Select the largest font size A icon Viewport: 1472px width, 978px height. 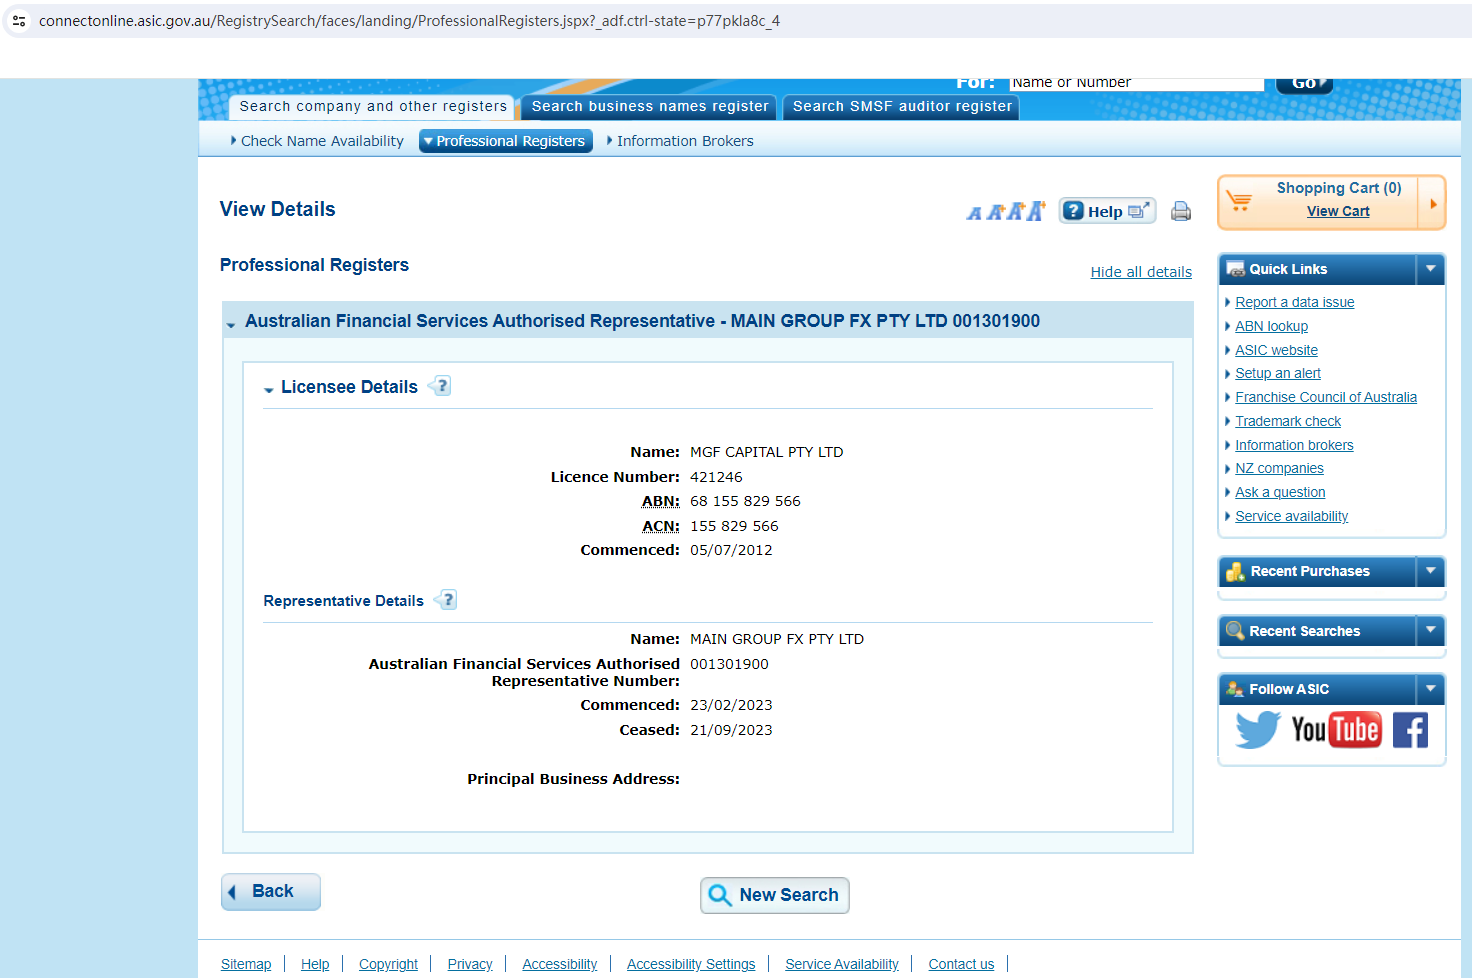(x=1036, y=210)
